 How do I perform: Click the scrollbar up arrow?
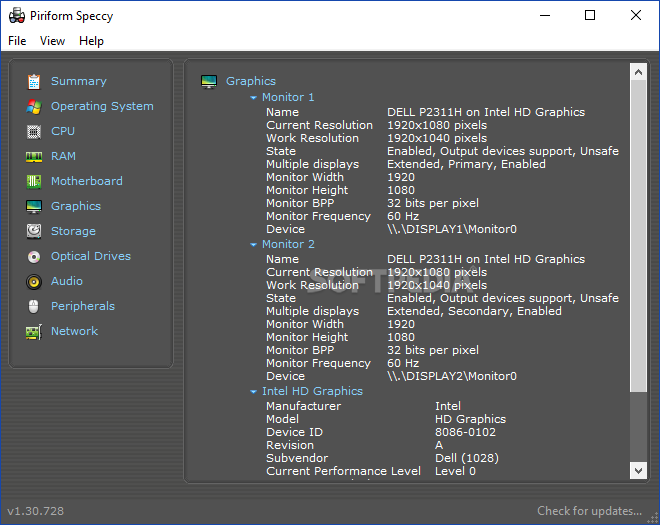coord(638,72)
